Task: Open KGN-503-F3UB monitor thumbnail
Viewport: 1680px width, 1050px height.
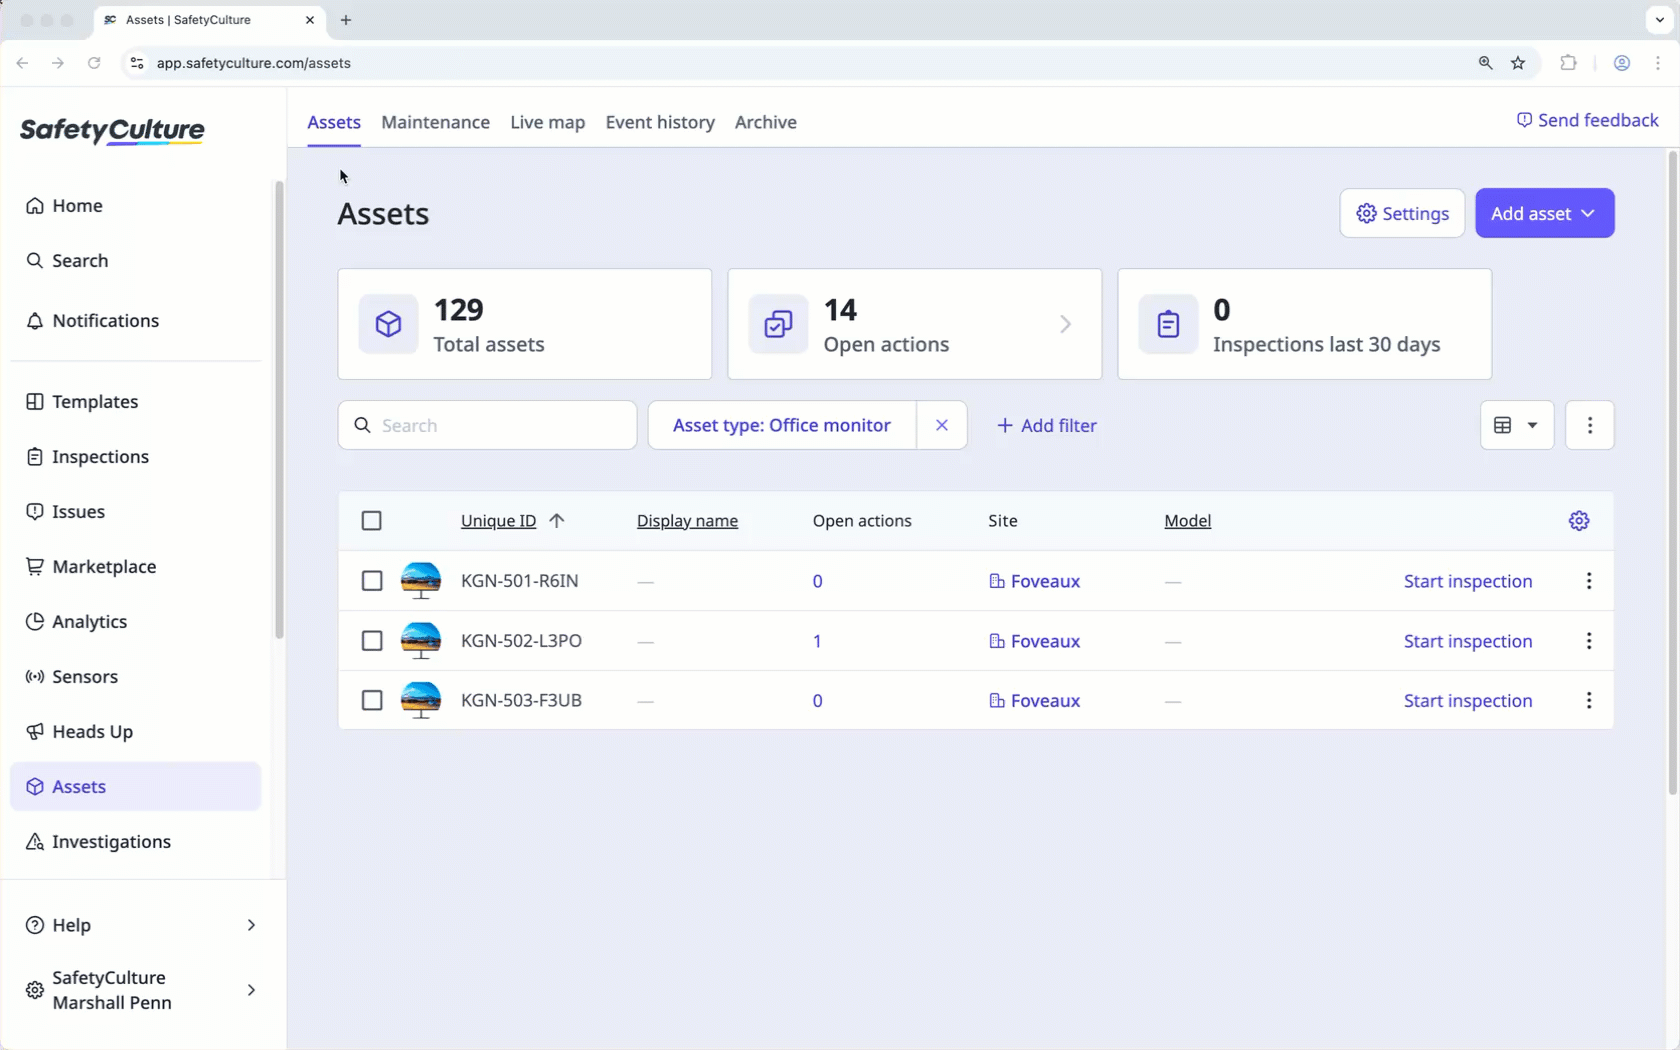Action: (x=421, y=700)
